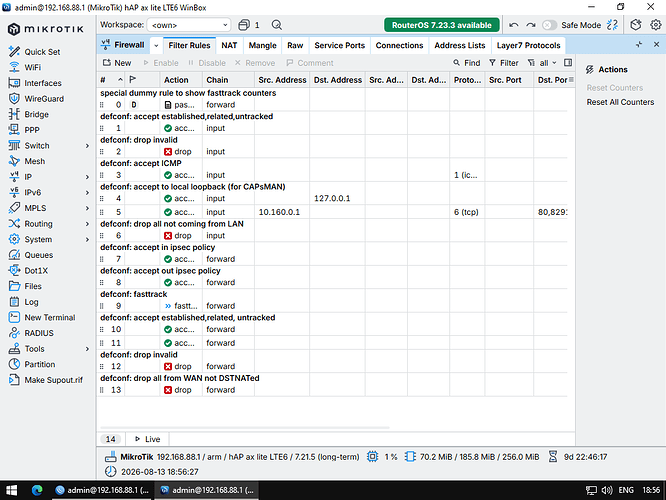
Task: Toggle Safe Mode switch
Action: [x=549, y=25]
